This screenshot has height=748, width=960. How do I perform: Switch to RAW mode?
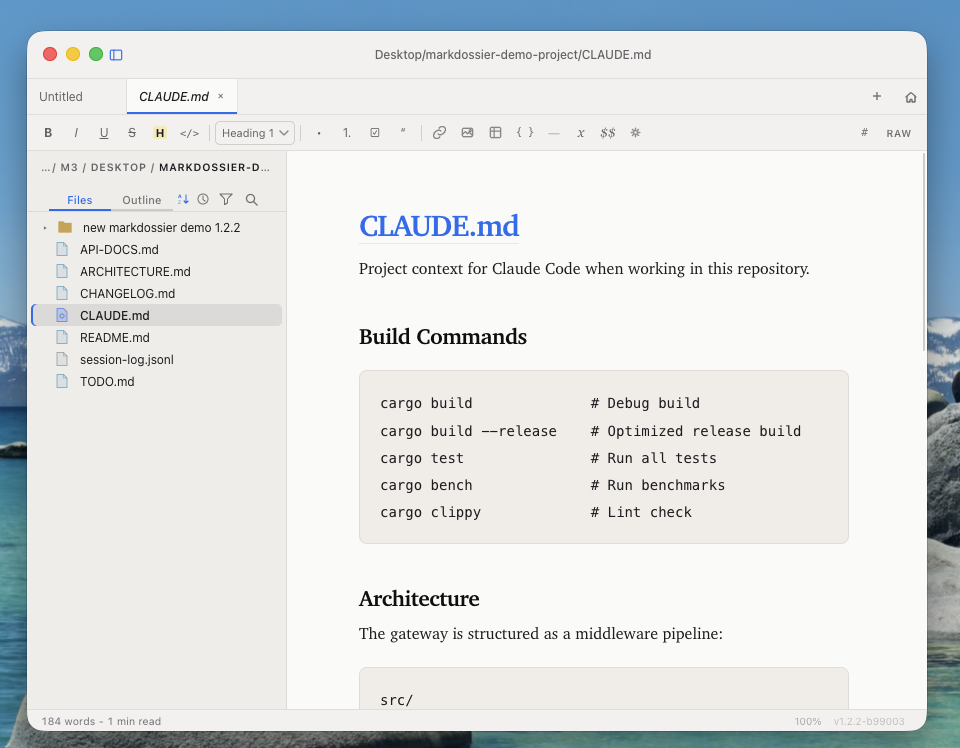click(x=898, y=133)
